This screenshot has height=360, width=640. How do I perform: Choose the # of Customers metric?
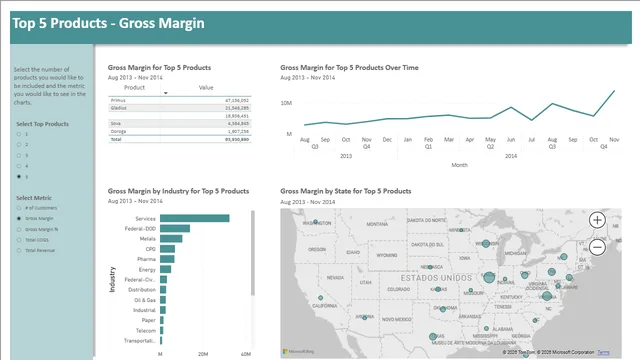point(19,208)
